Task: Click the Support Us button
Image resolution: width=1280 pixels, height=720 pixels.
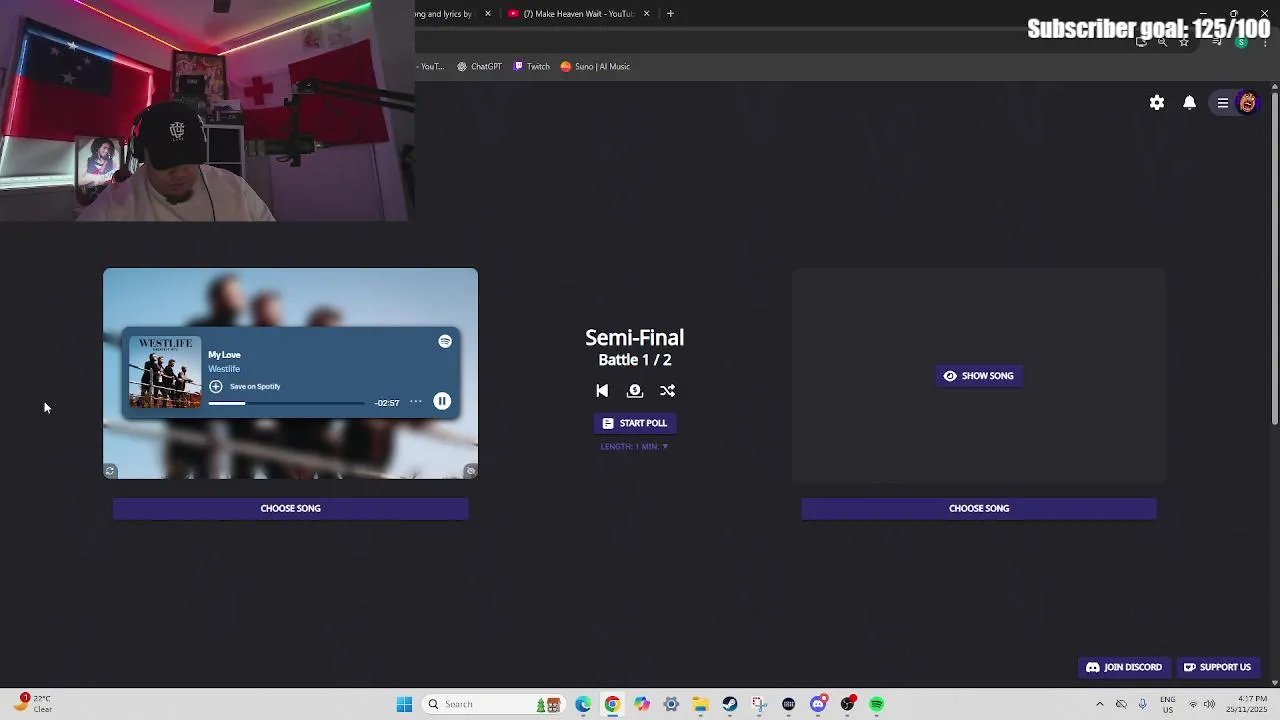Action: pyautogui.click(x=1217, y=667)
